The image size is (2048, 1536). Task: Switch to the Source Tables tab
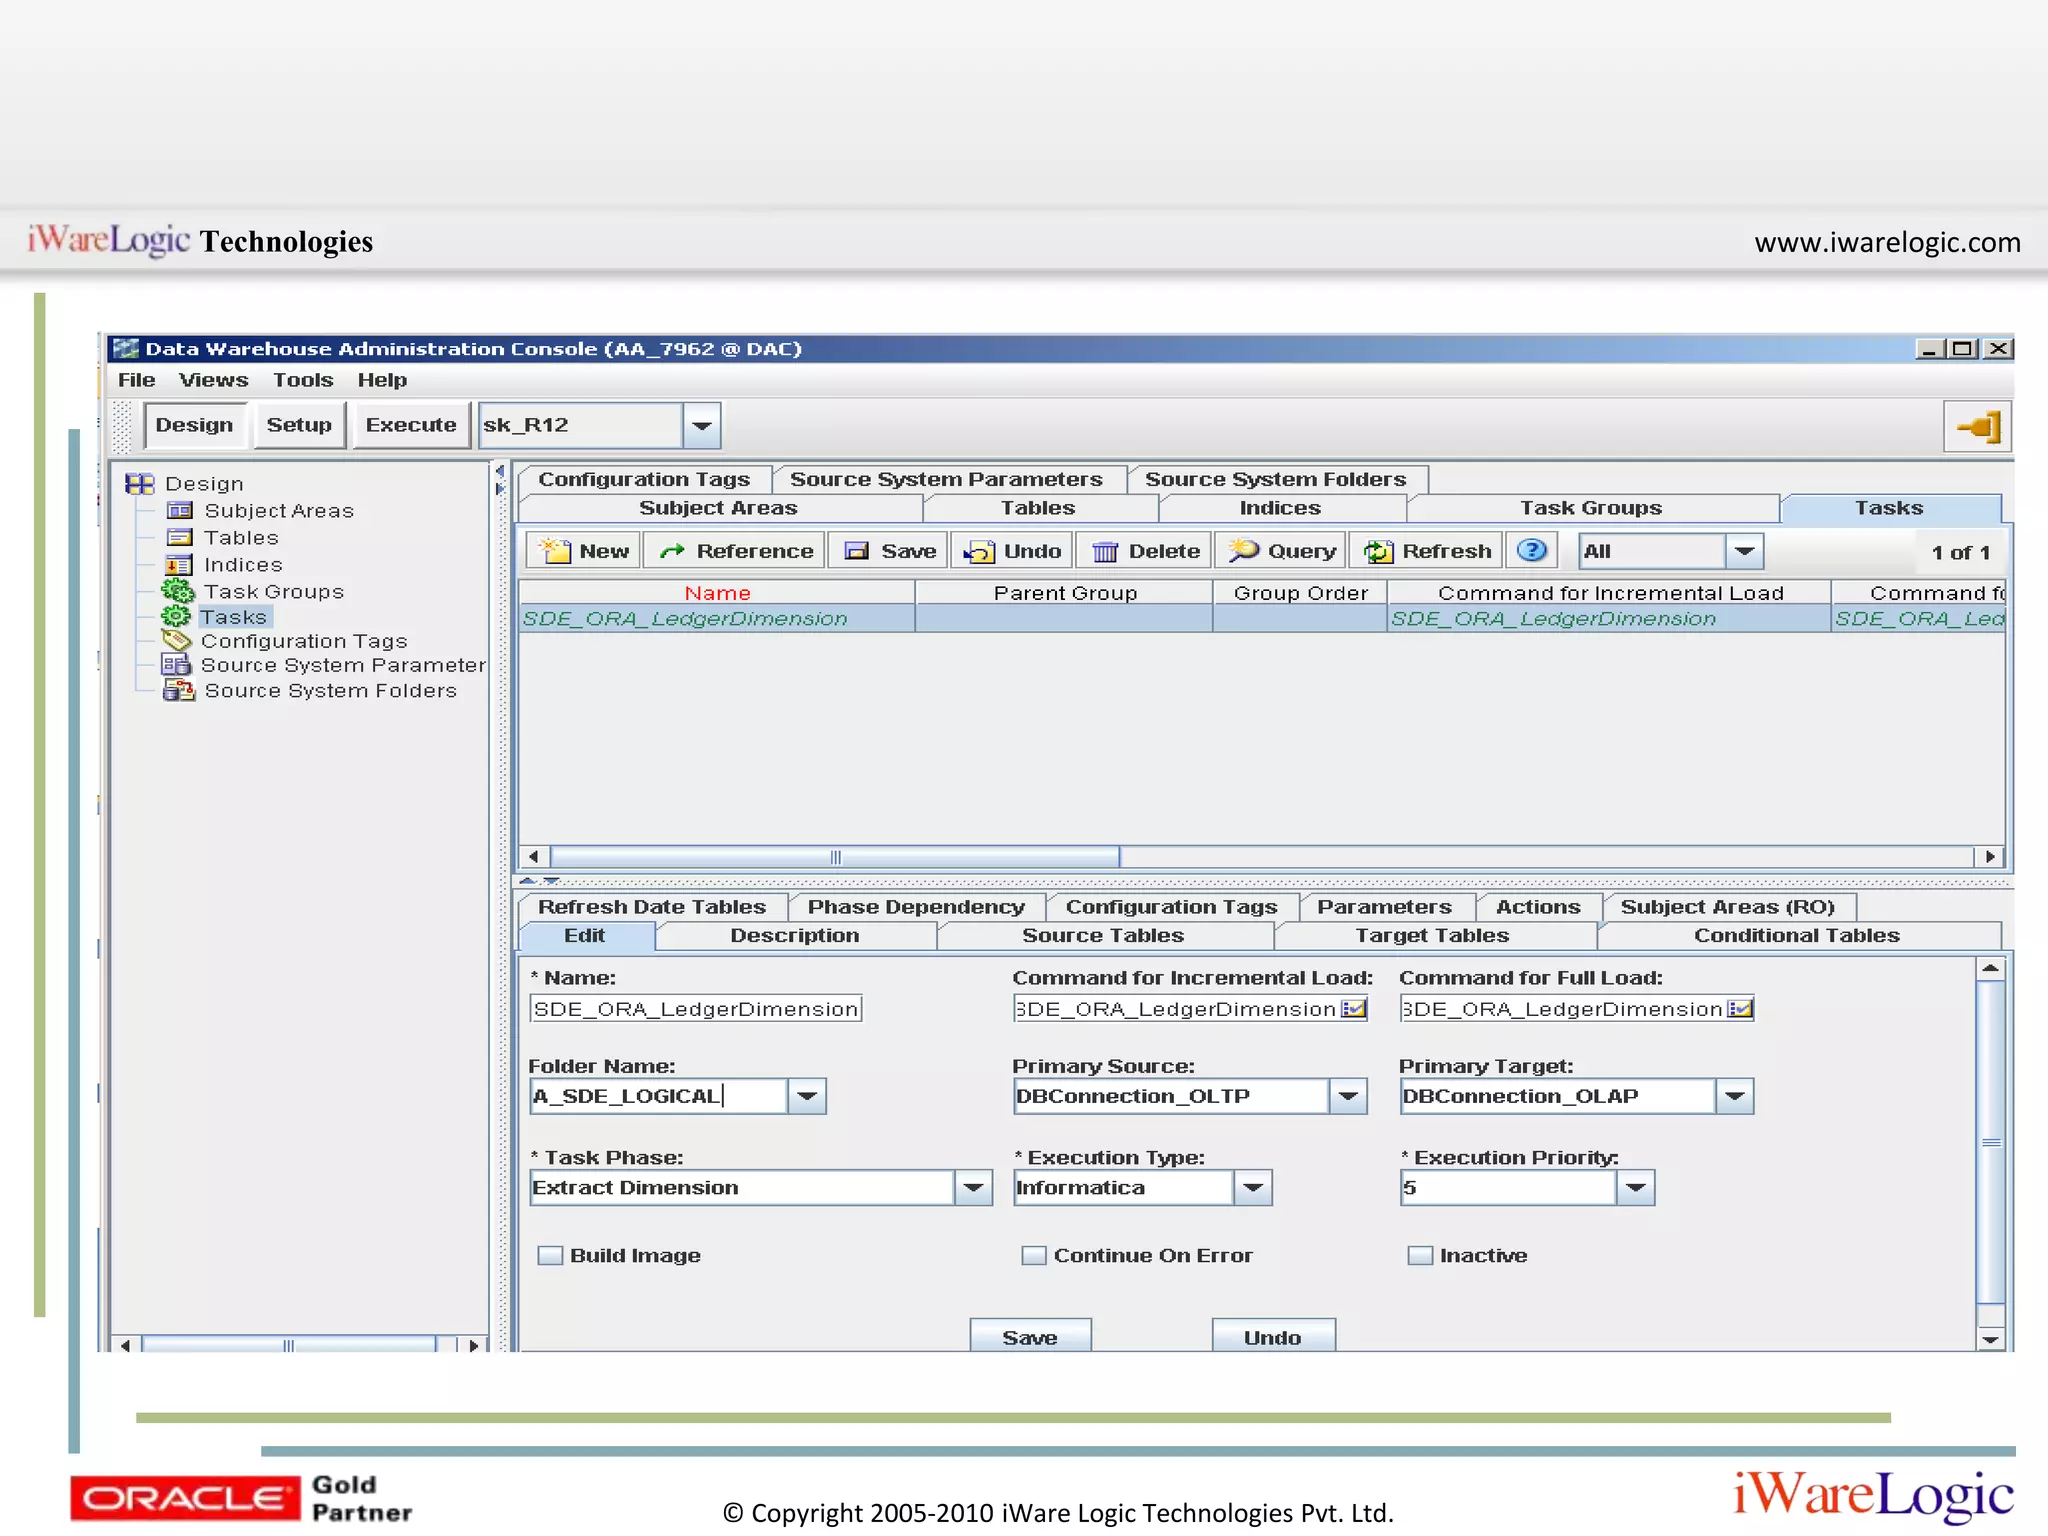(1102, 936)
